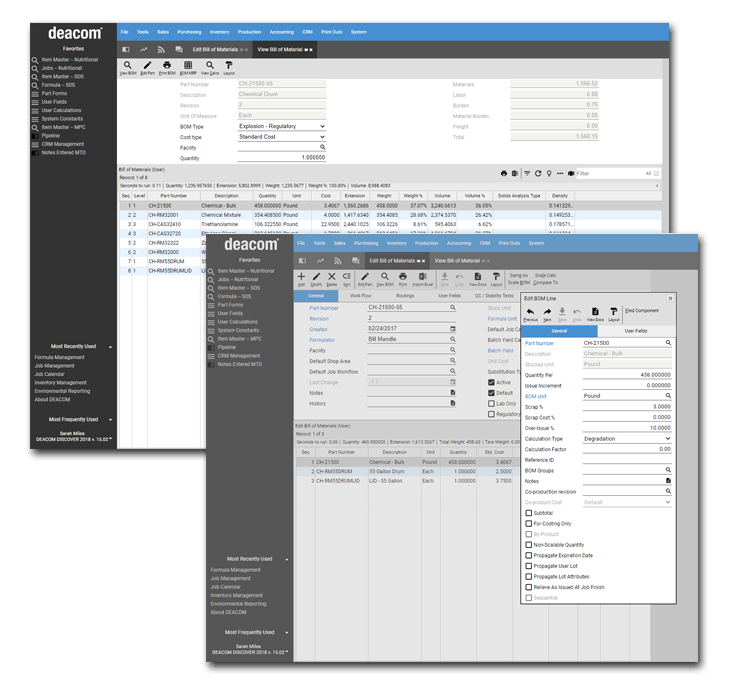Open User Fields tab in Edit BOM Line dialog

point(636,331)
